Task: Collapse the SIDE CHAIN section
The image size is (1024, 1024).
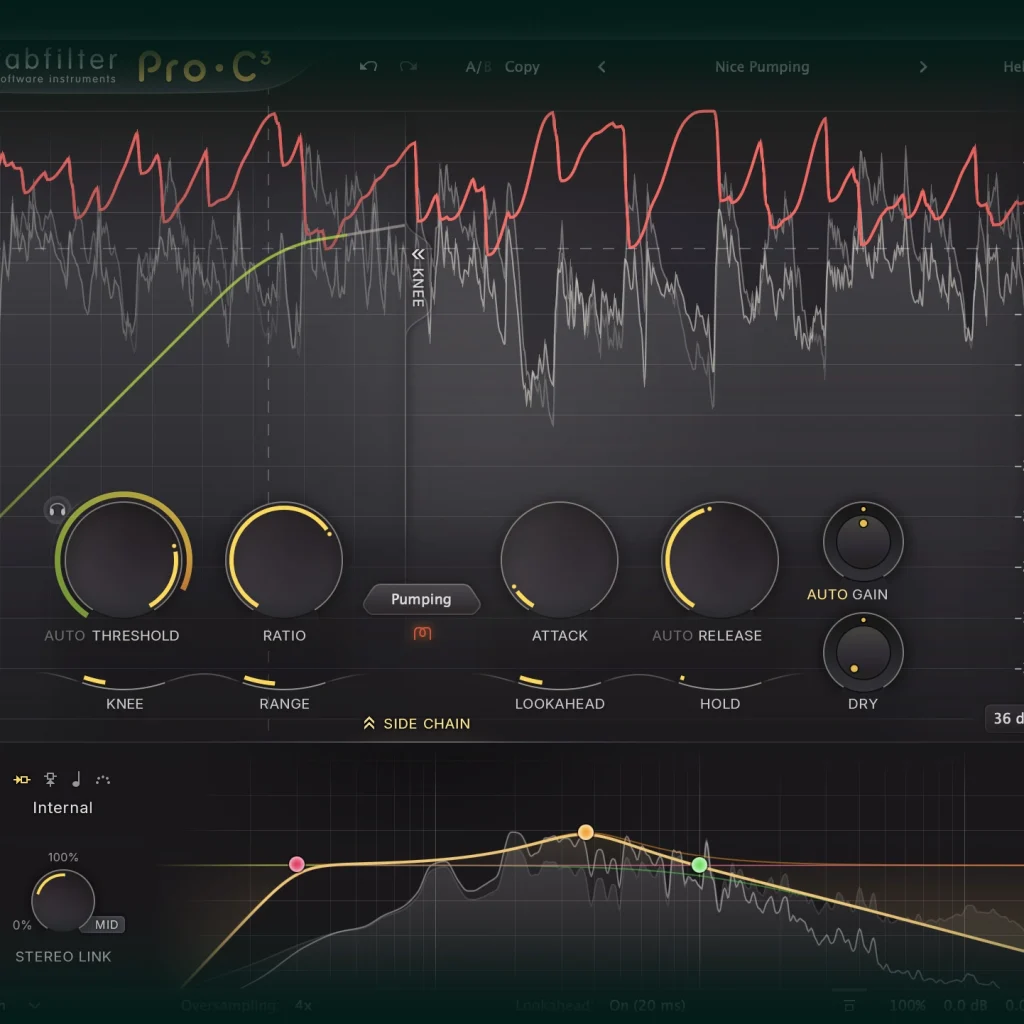Action: click(417, 724)
